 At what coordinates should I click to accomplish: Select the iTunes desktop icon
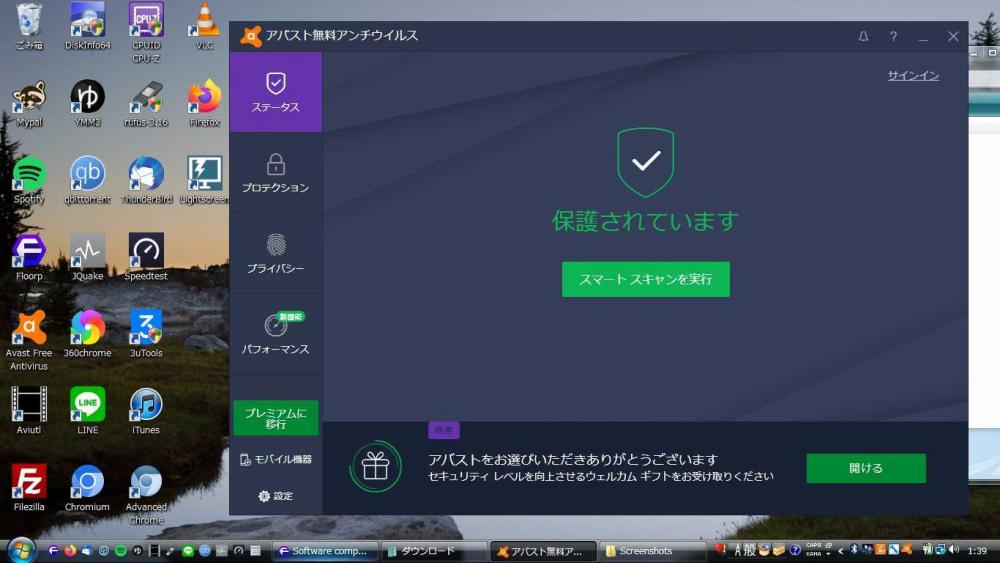coord(146,411)
